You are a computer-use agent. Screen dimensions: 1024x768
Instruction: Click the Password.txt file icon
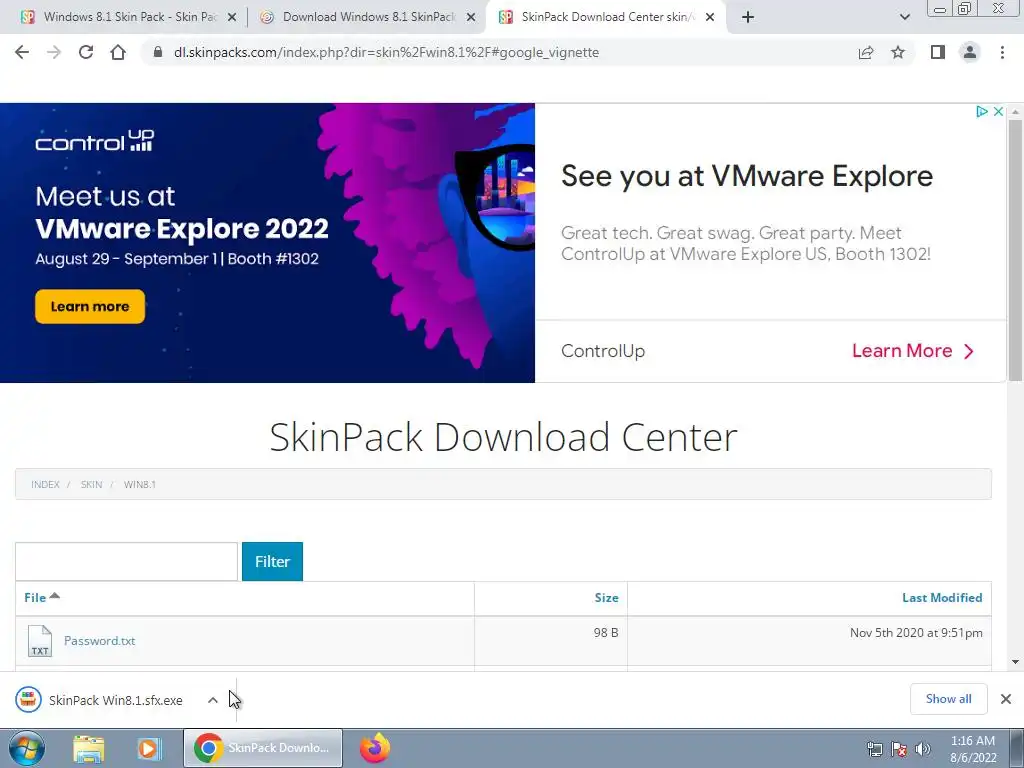39,641
